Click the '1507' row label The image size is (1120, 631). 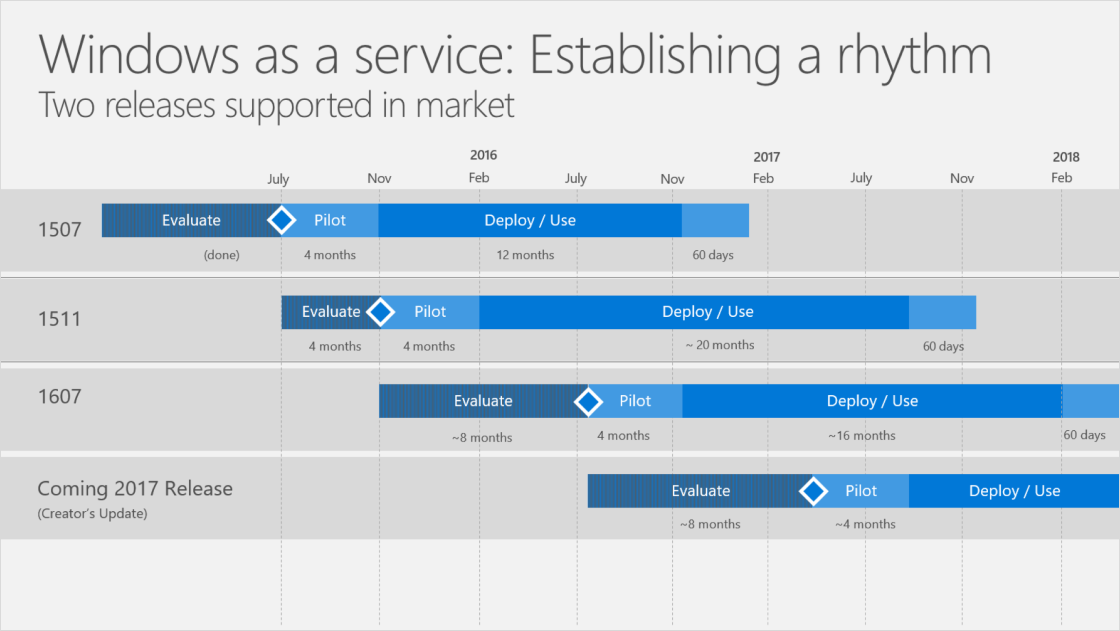click(59, 229)
